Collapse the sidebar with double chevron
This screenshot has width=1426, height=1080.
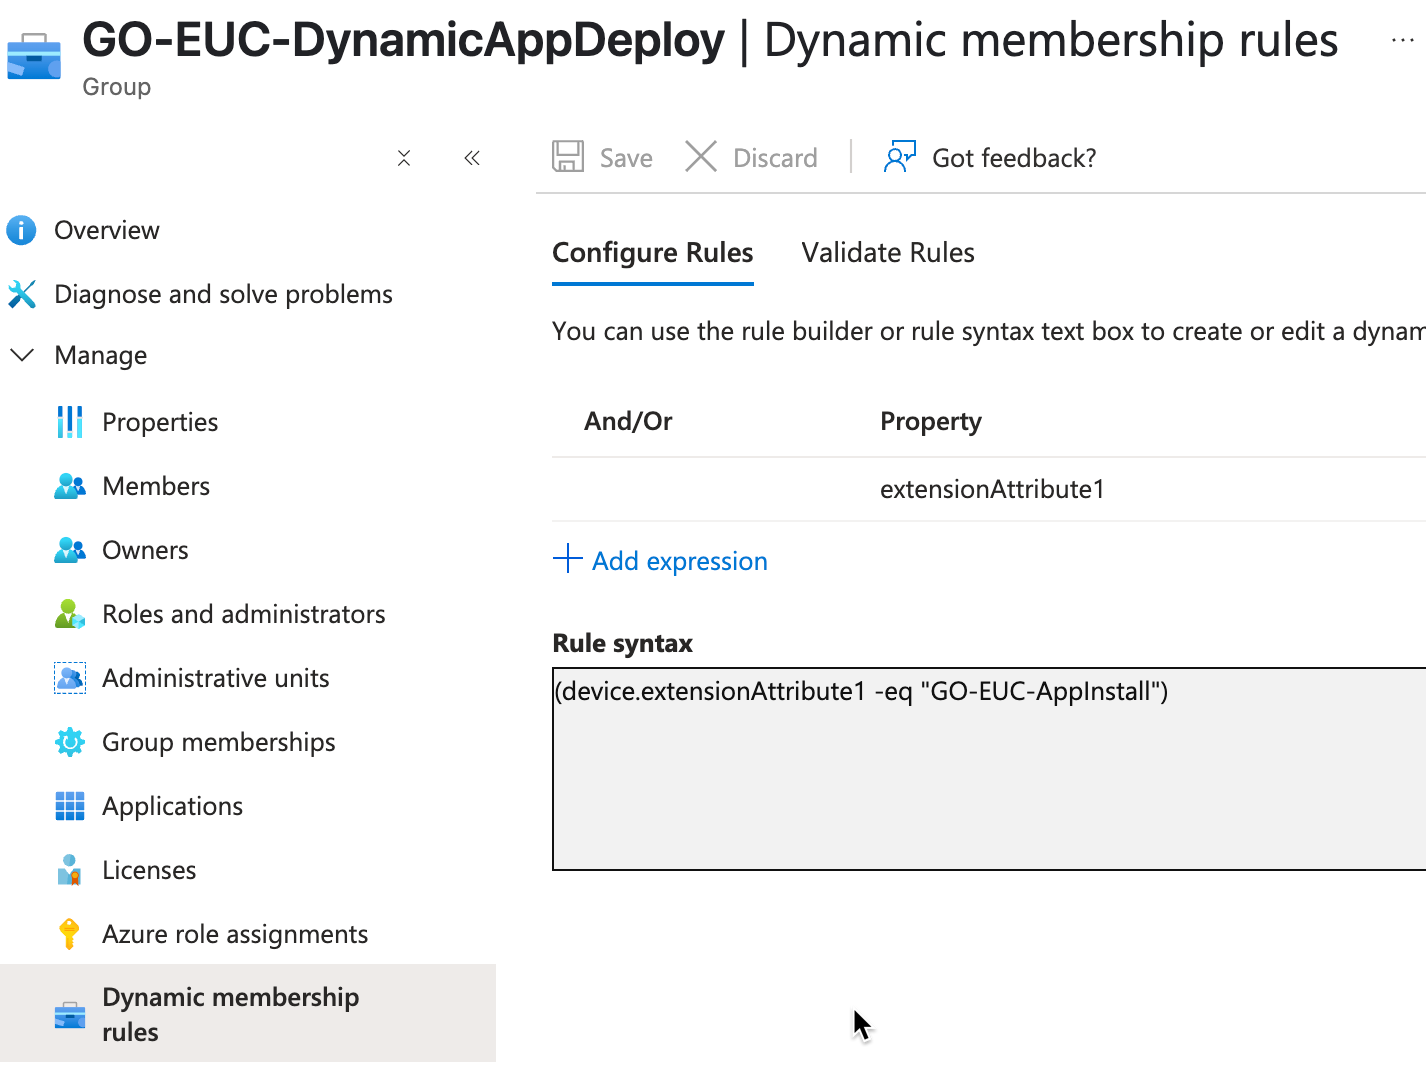pyautogui.click(x=472, y=158)
